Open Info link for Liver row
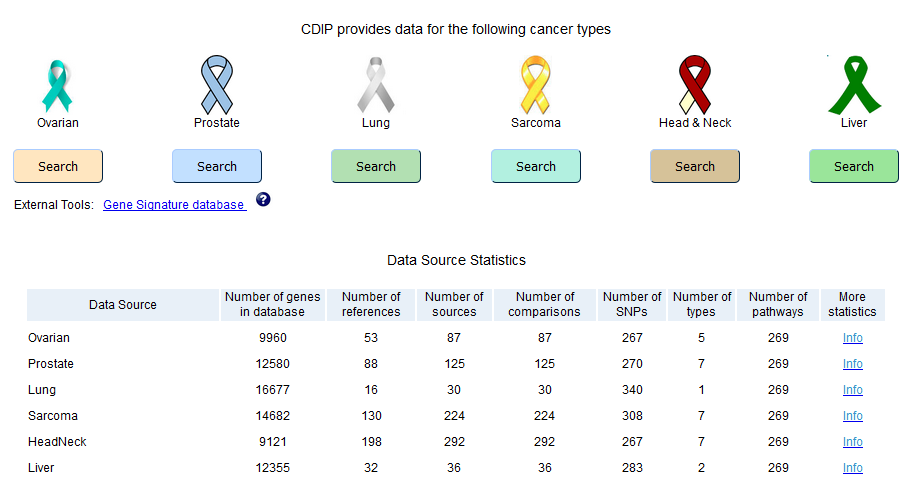Image resolution: width=919 pixels, height=503 pixels. 853,468
